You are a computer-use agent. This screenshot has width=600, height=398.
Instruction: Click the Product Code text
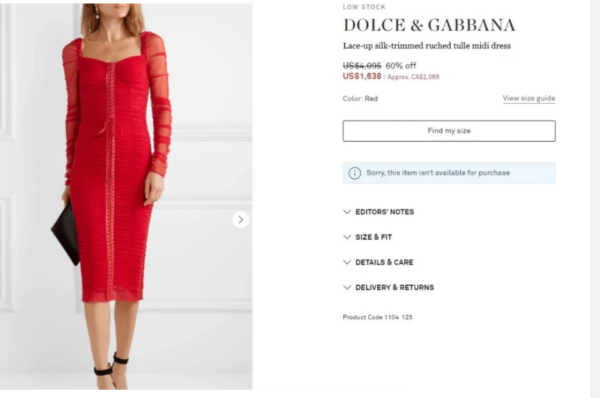click(x=377, y=317)
